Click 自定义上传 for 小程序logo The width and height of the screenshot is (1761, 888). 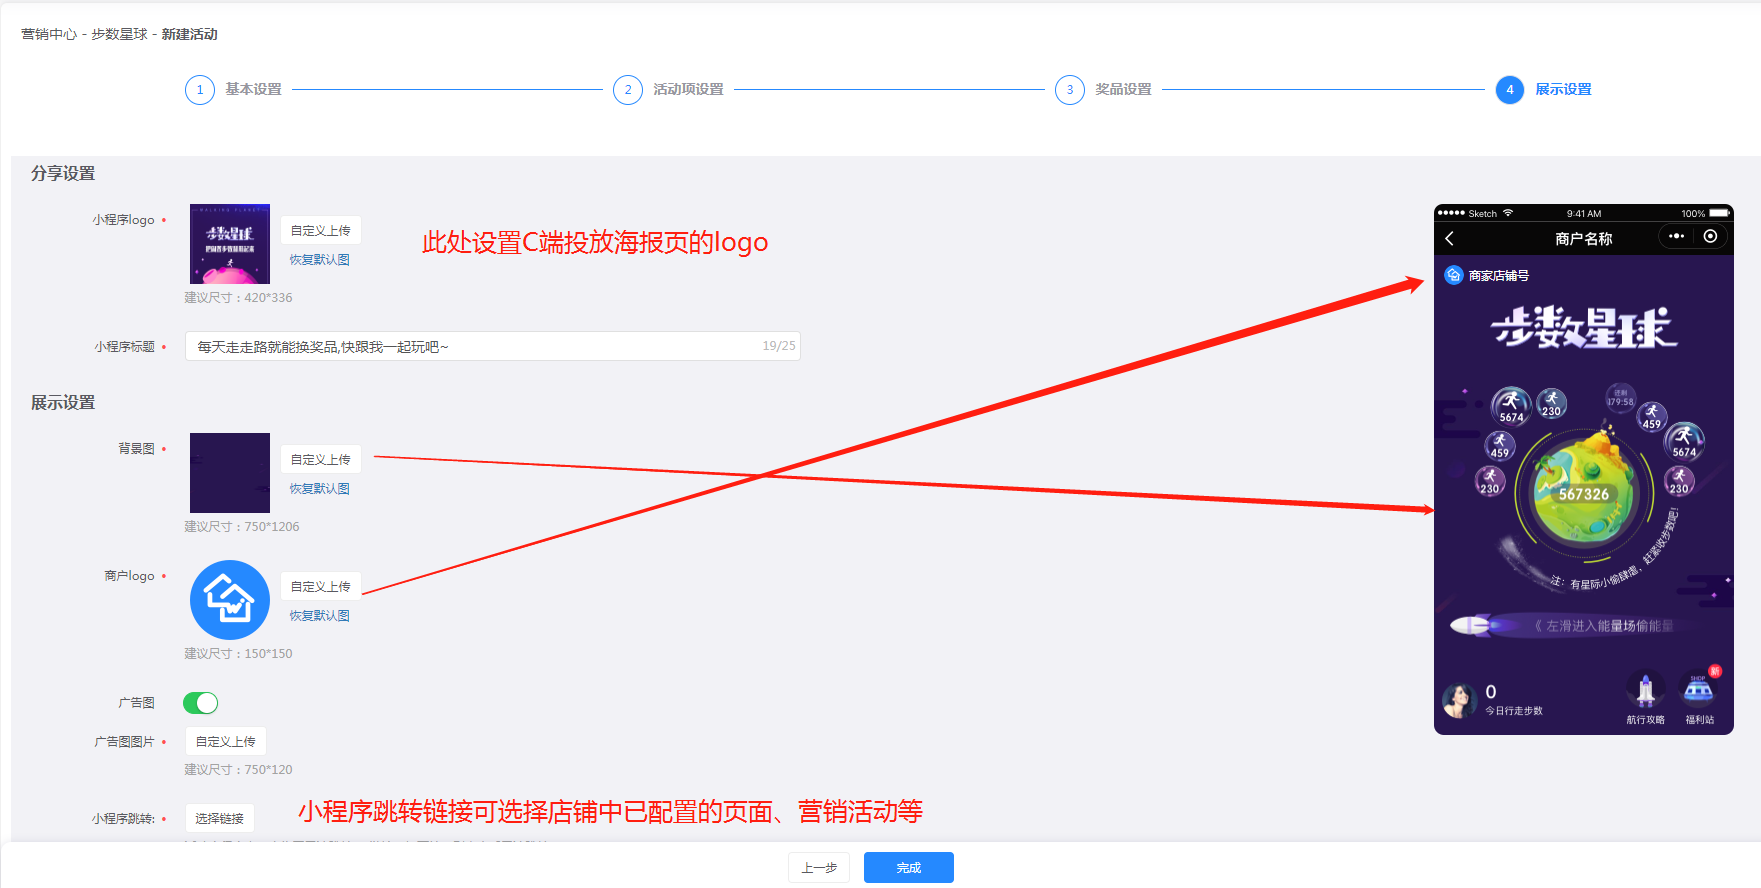point(320,231)
